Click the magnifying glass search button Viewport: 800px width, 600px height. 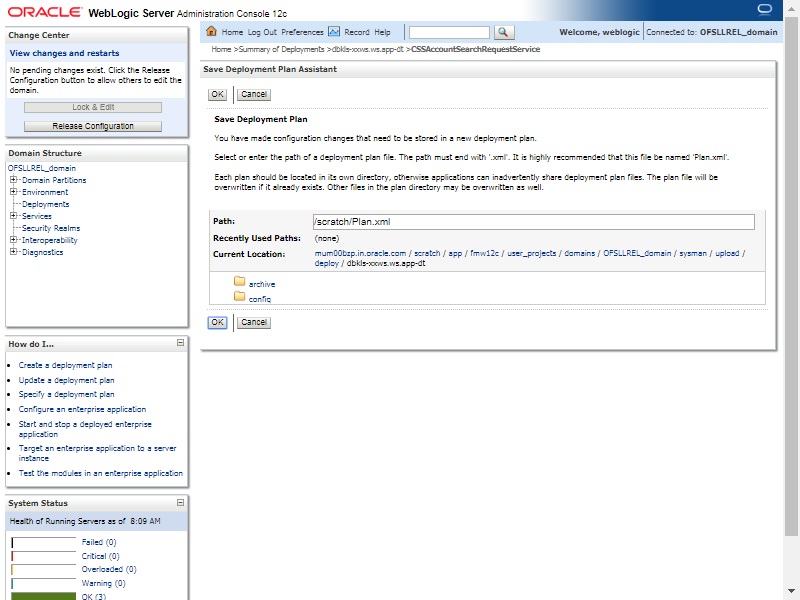click(x=503, y=32)
